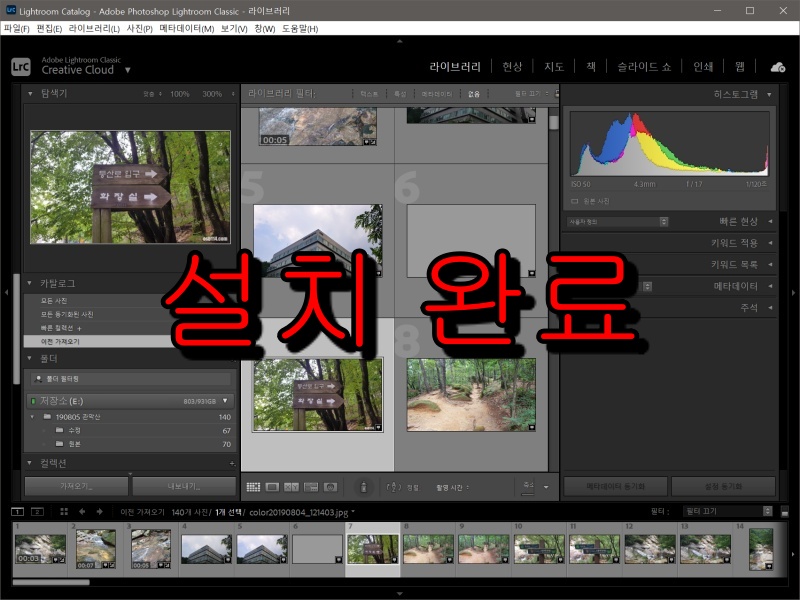Open People face view icon
The width and height of the screenshot is (800, 600).
(331, 487)
